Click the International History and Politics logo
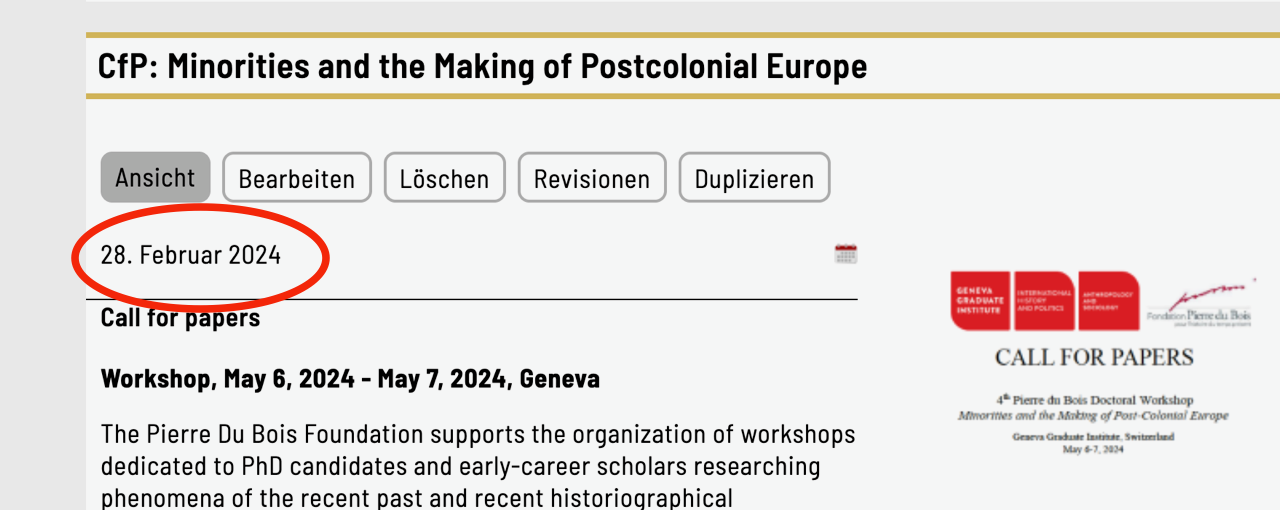Image resolution: width=1280 pixels, height=510 pixels. click(x=1044, y=300)
